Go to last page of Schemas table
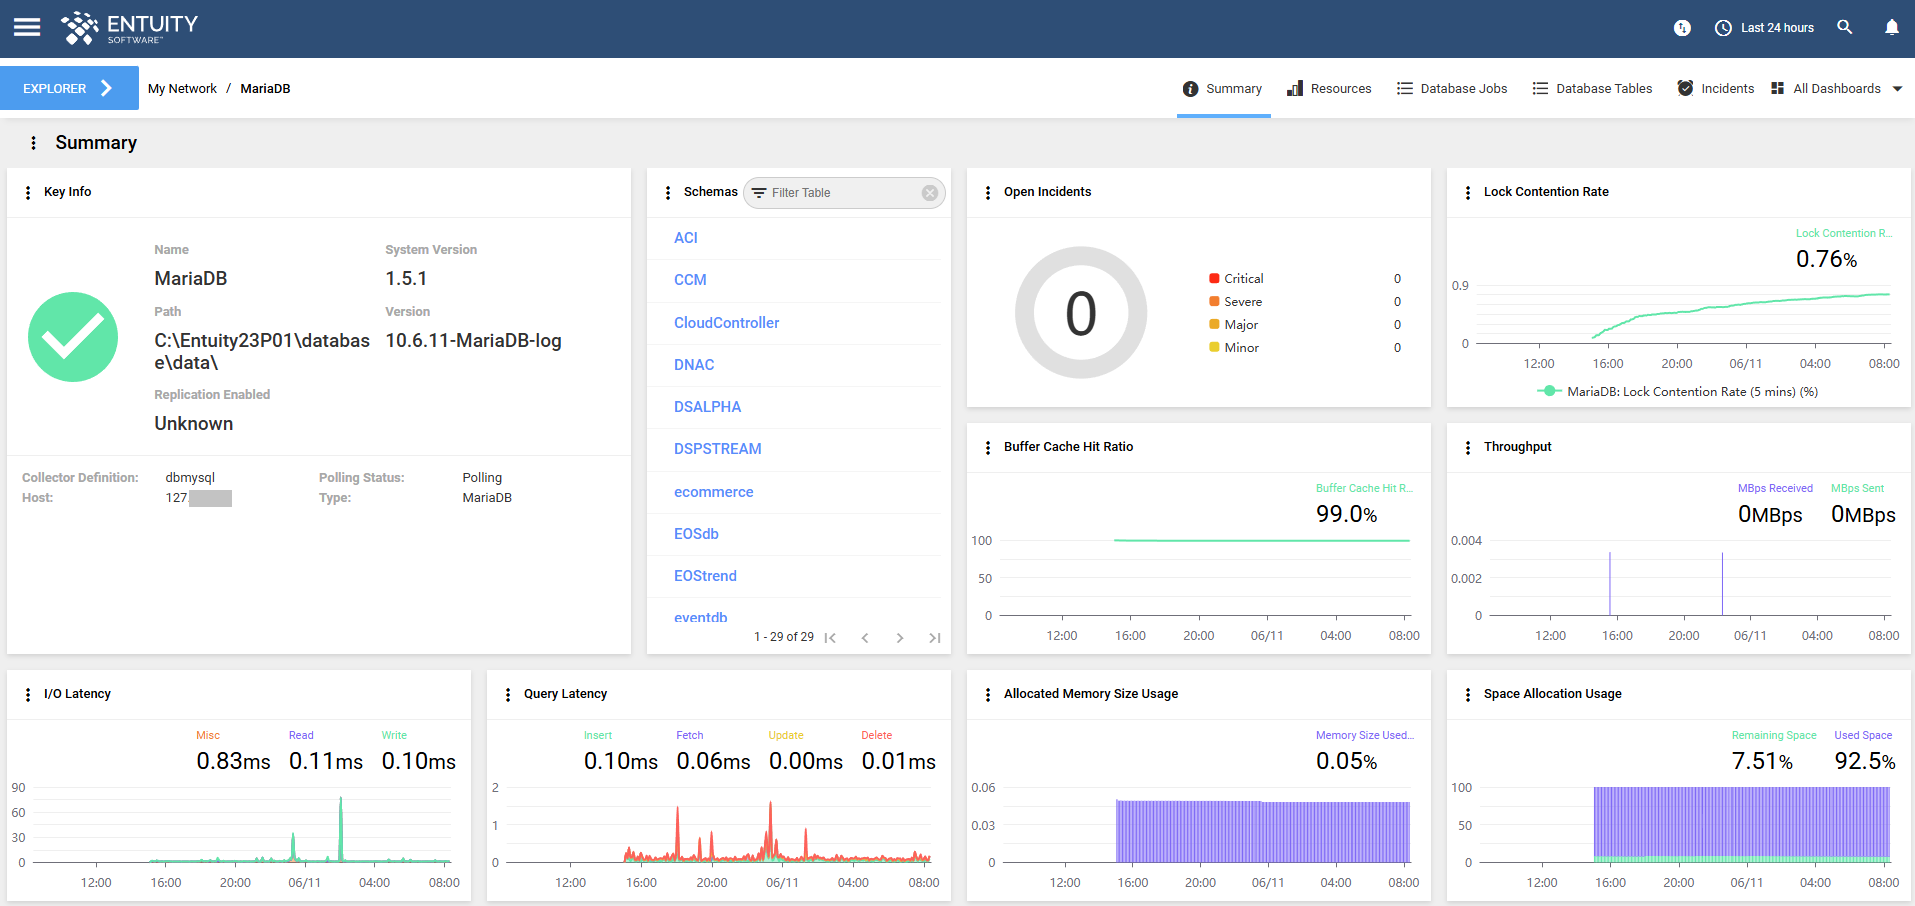 tap(935, 638)
